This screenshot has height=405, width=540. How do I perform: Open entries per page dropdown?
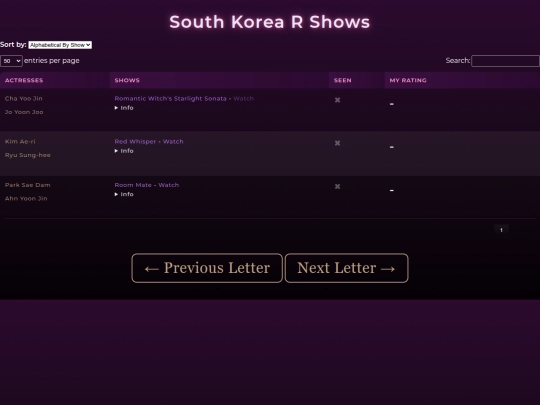point(11,61)
